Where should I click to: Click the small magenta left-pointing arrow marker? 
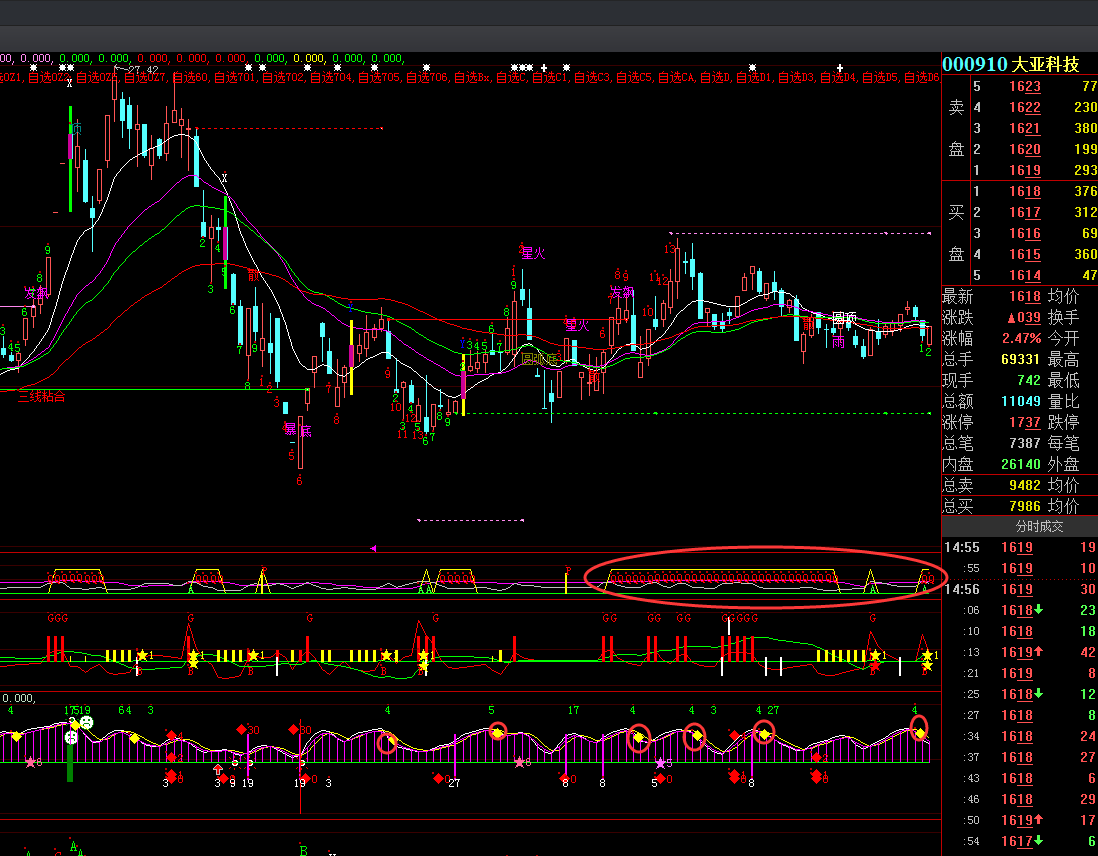click(x=373, y=548)
